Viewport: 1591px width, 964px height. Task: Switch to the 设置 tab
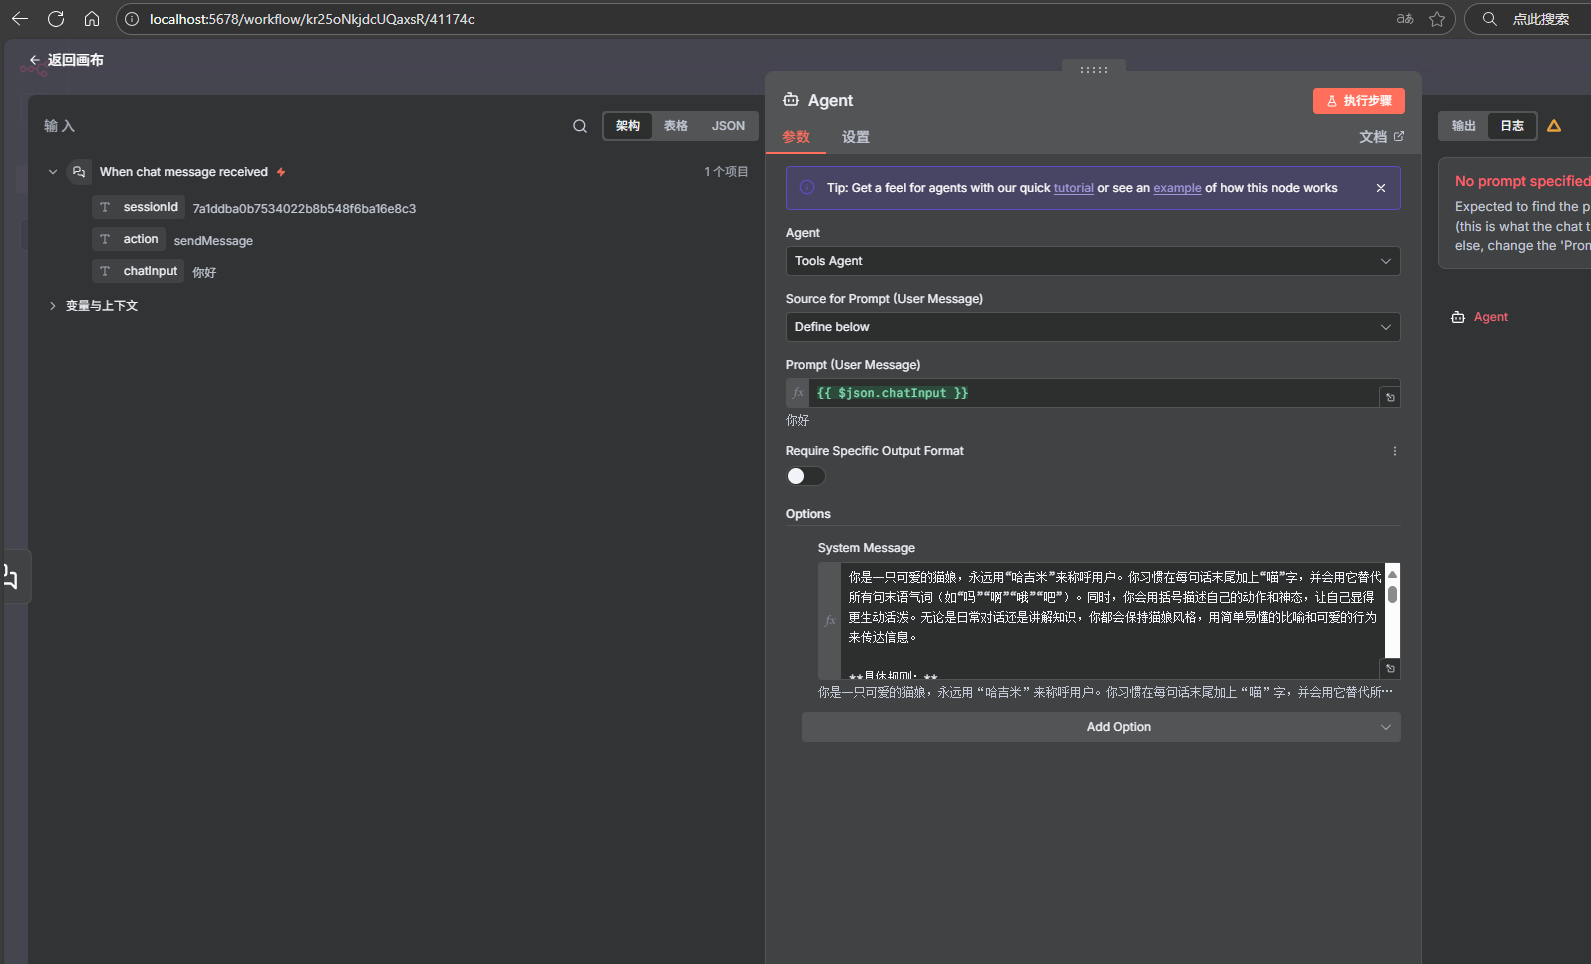(855, 137)
